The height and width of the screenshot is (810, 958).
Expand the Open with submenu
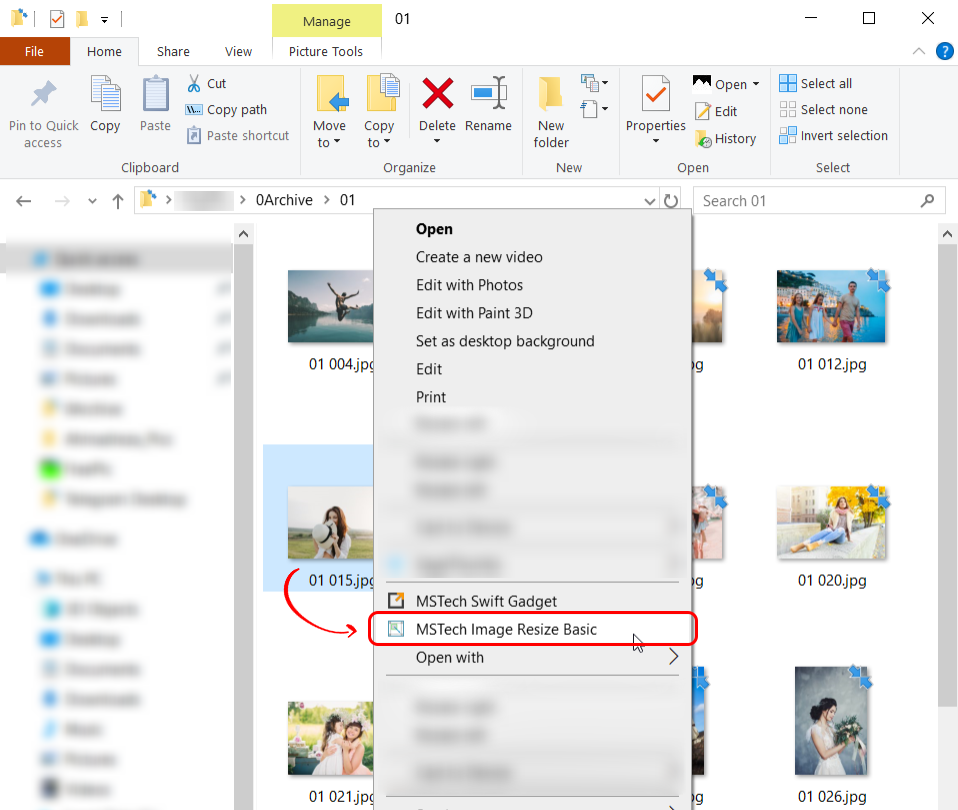click(x=673, y=657)
